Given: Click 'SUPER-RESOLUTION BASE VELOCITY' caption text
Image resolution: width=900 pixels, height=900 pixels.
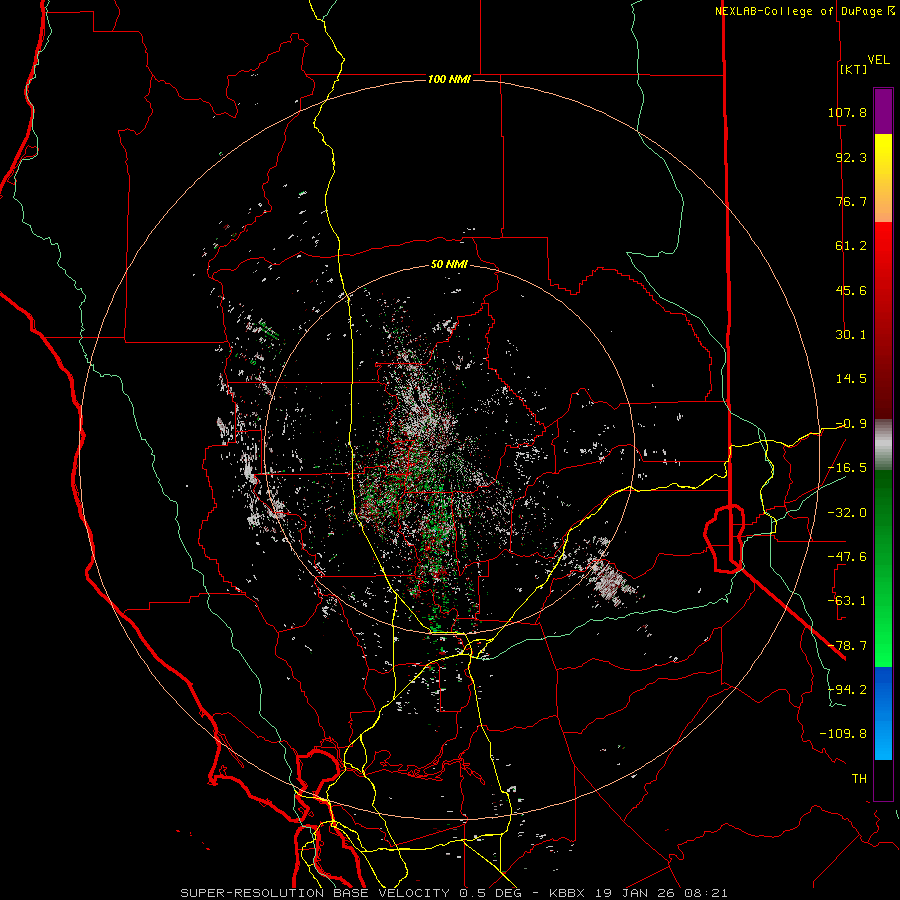Looking at the screenshot, I should 315,893.
